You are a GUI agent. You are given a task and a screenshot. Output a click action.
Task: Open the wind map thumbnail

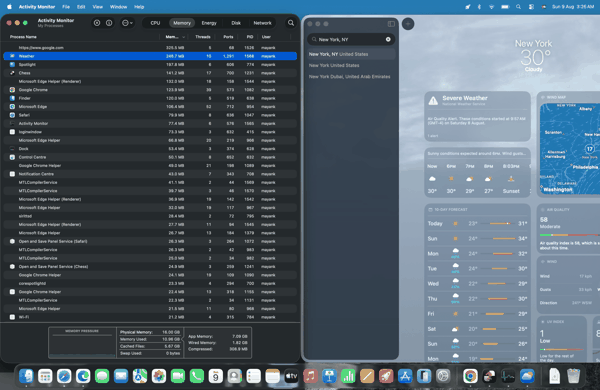(569, 148)
